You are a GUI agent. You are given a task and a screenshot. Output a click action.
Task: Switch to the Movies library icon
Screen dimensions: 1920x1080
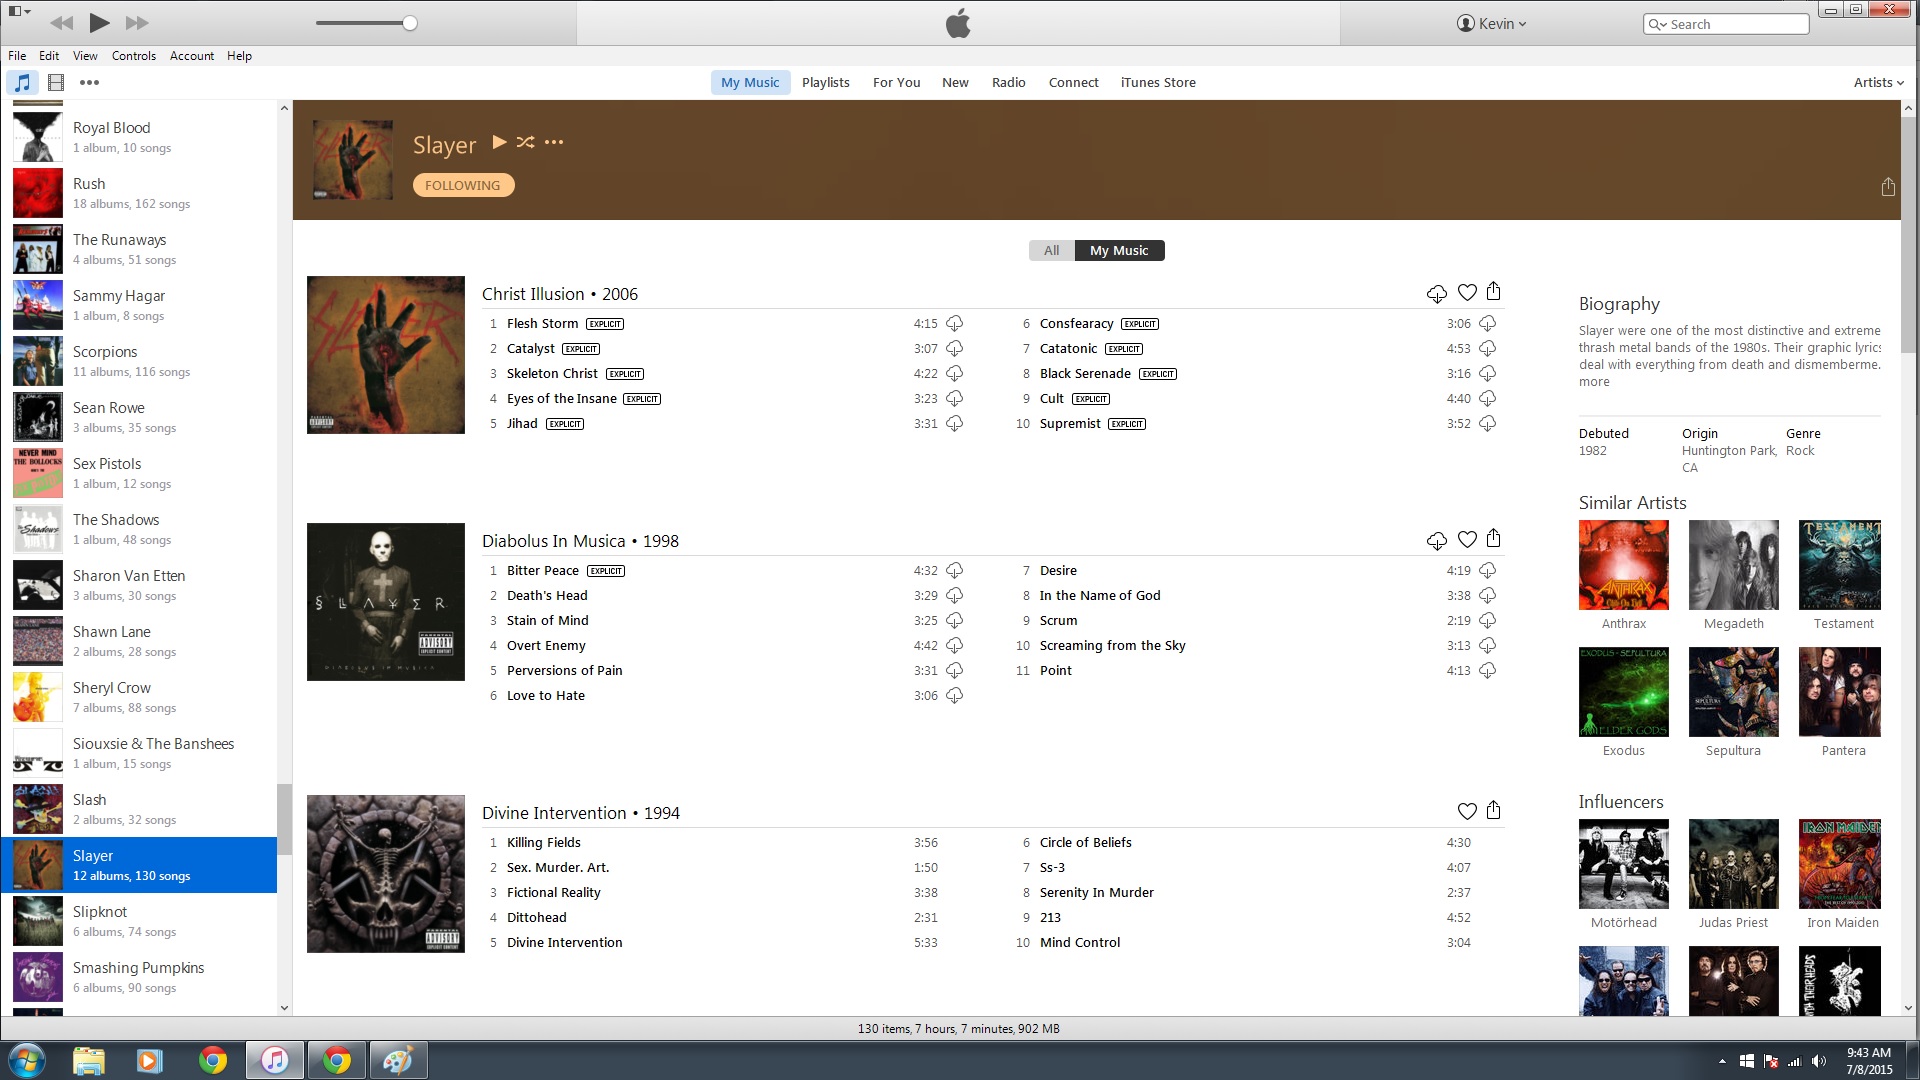tap(56, 83)
